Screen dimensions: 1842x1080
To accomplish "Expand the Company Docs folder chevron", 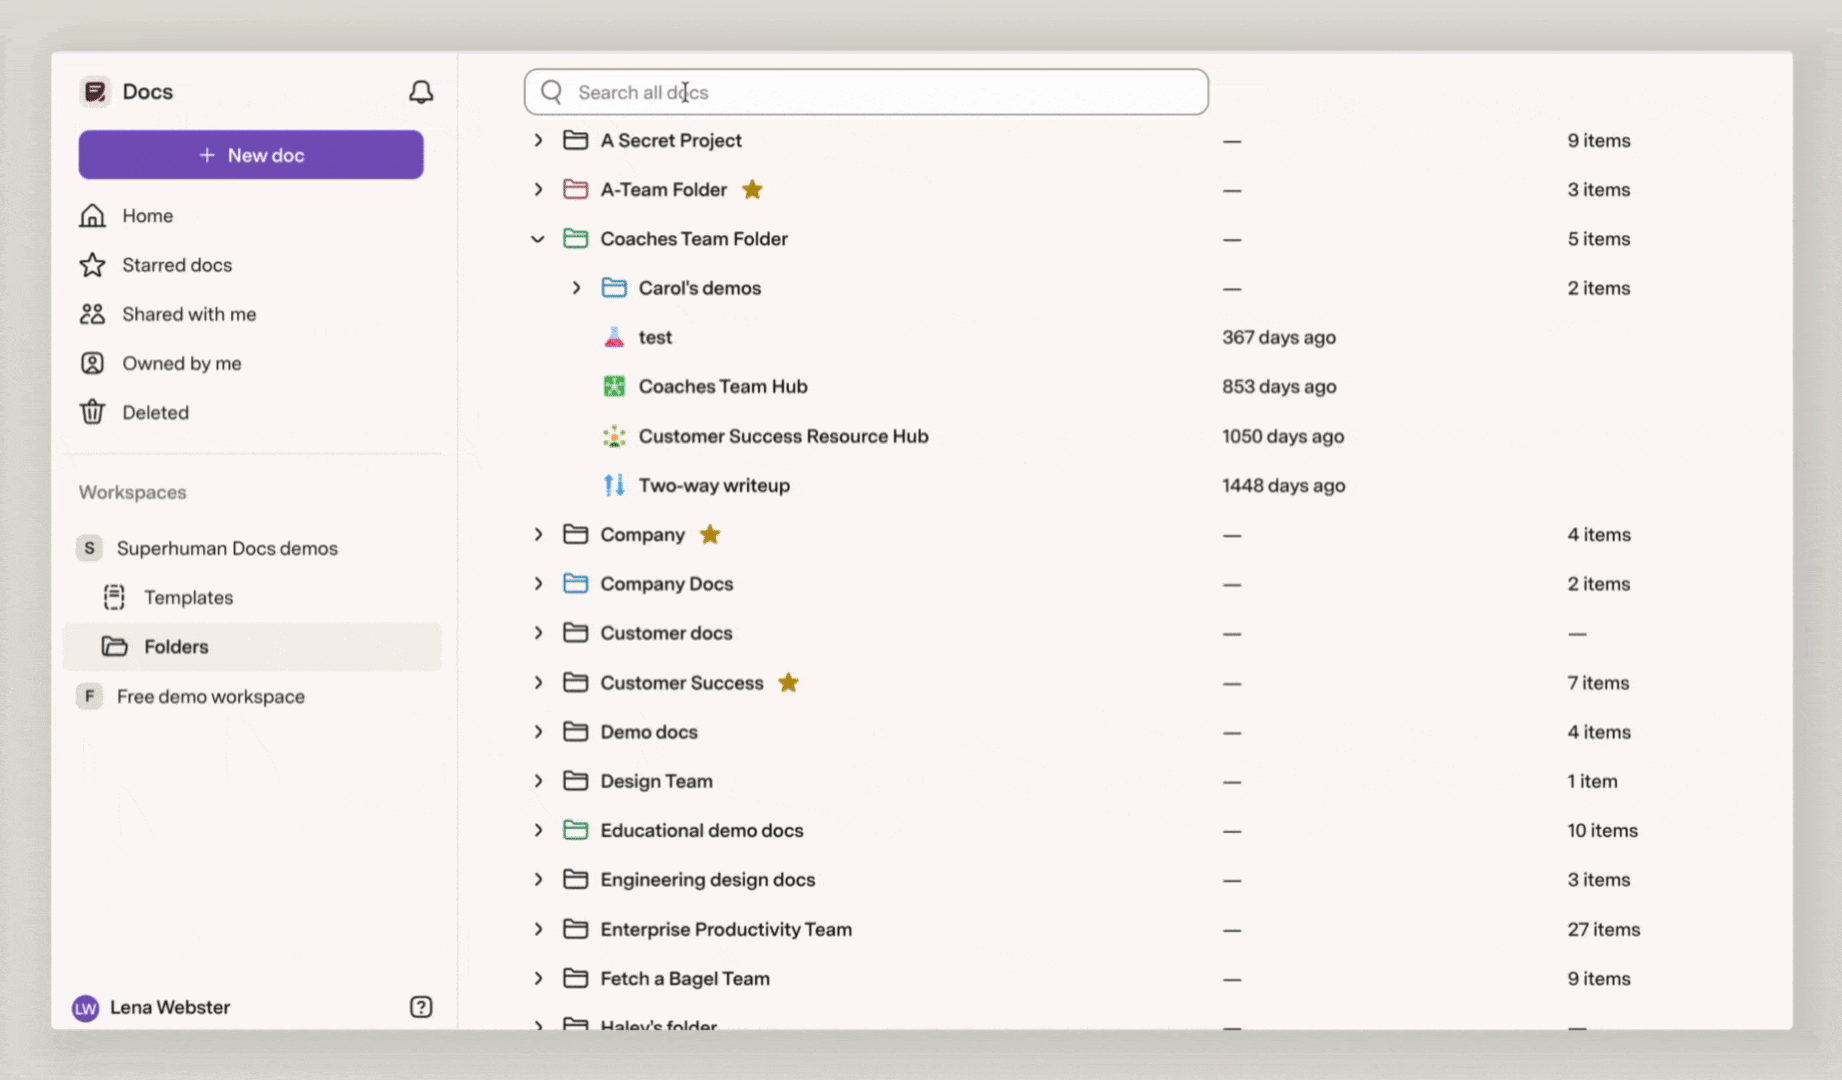I will (x=538, y=583).
